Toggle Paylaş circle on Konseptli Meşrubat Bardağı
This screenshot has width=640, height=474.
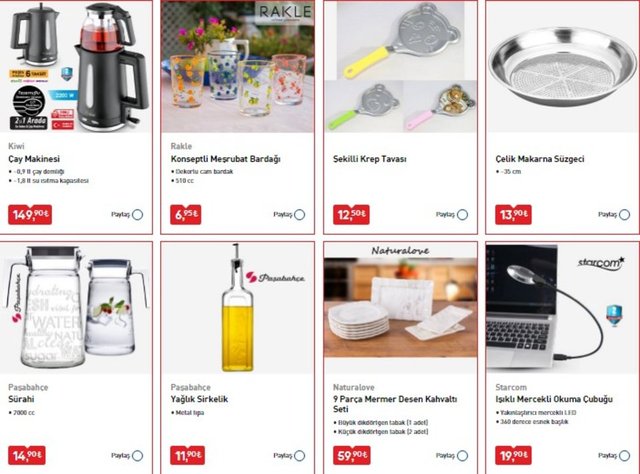tap(300, 215)
